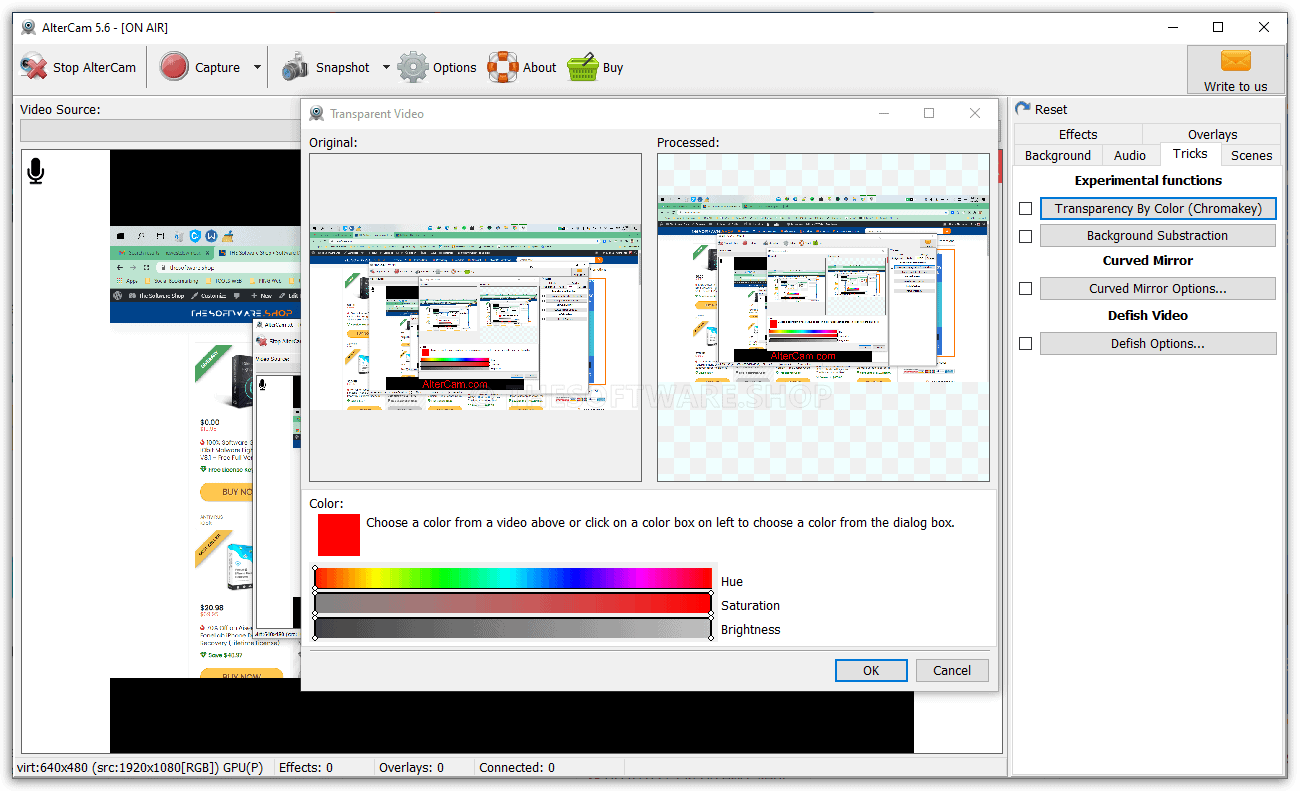1300x791 pixels.
Task: Confirm with the OK button
Action: click(871, 670)
